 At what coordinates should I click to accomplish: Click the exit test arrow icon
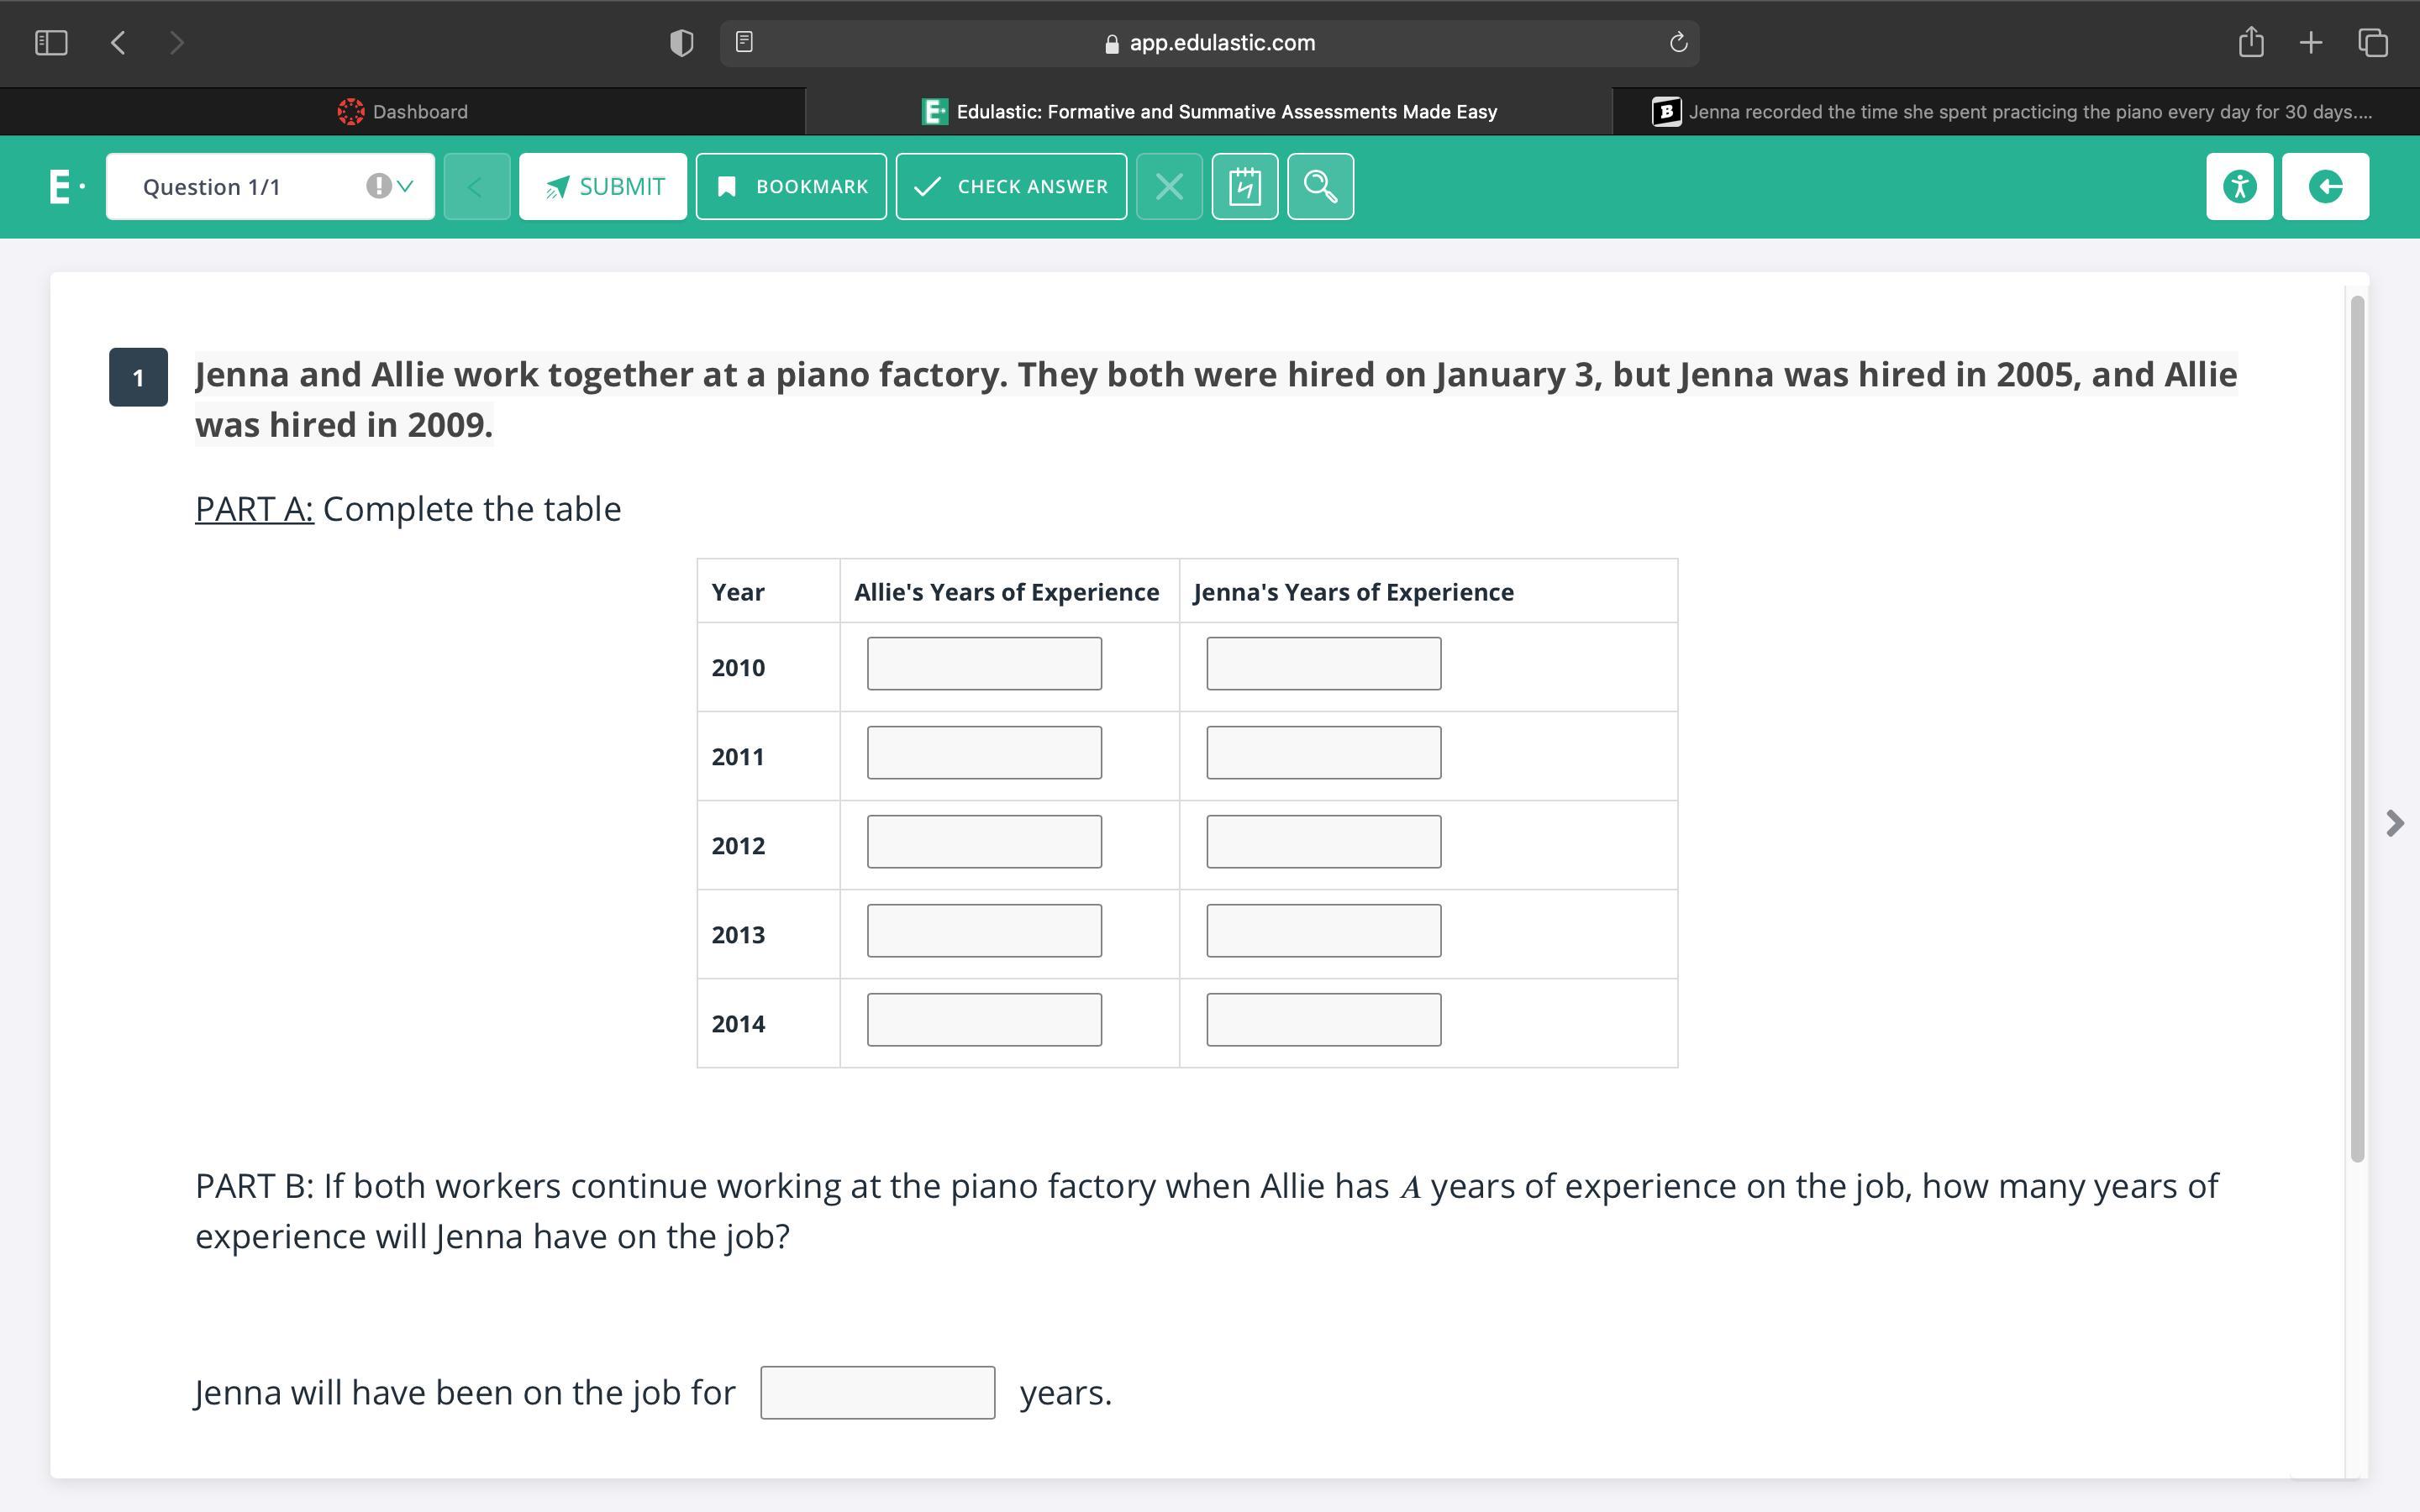(x=2325, y=186)
